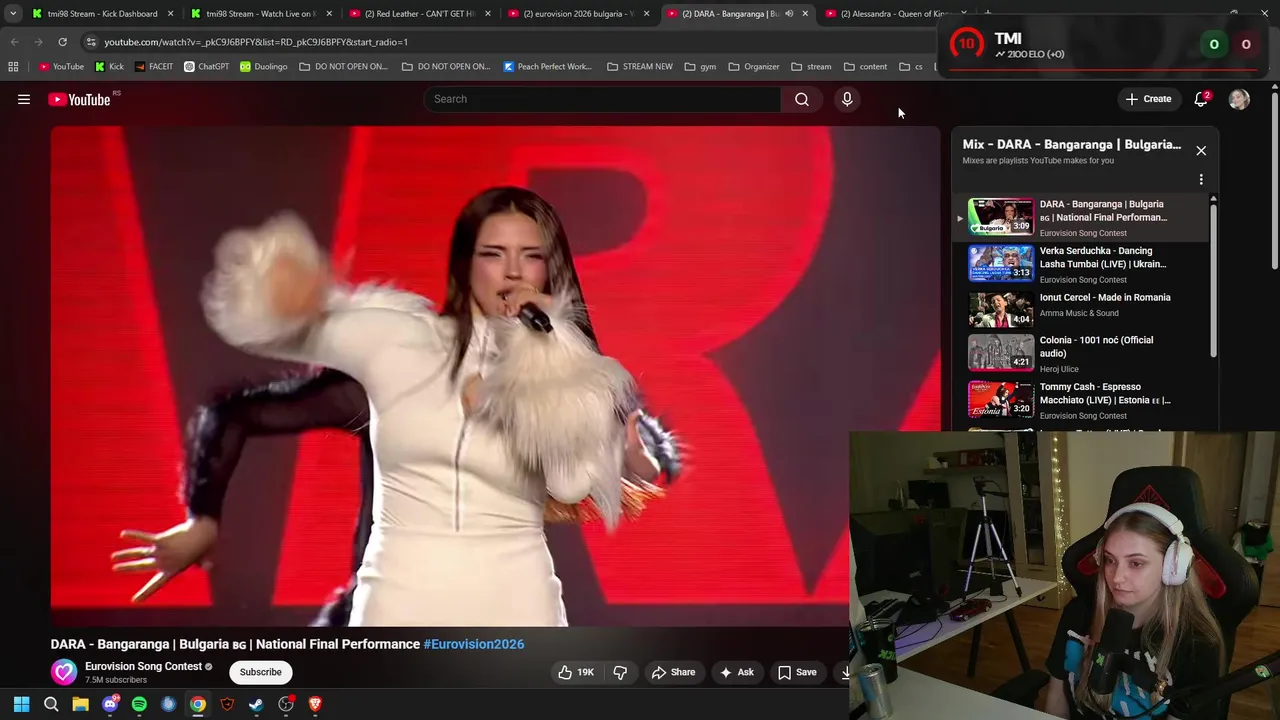Open the Kick bookmark

(110, 67)
